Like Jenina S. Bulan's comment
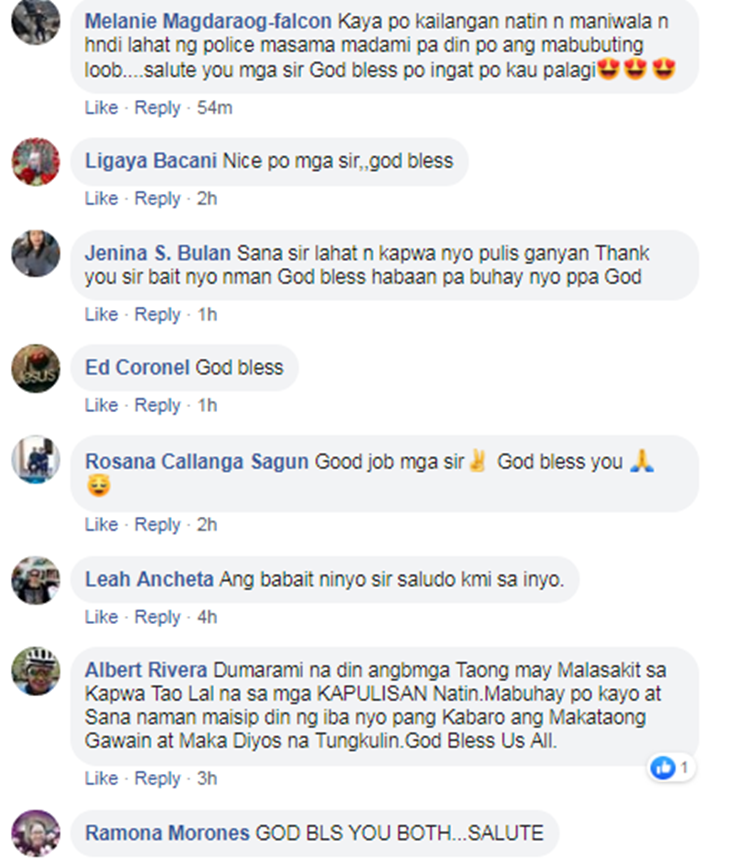Viewport: 750px width, 859px height. tap(101, 314)
